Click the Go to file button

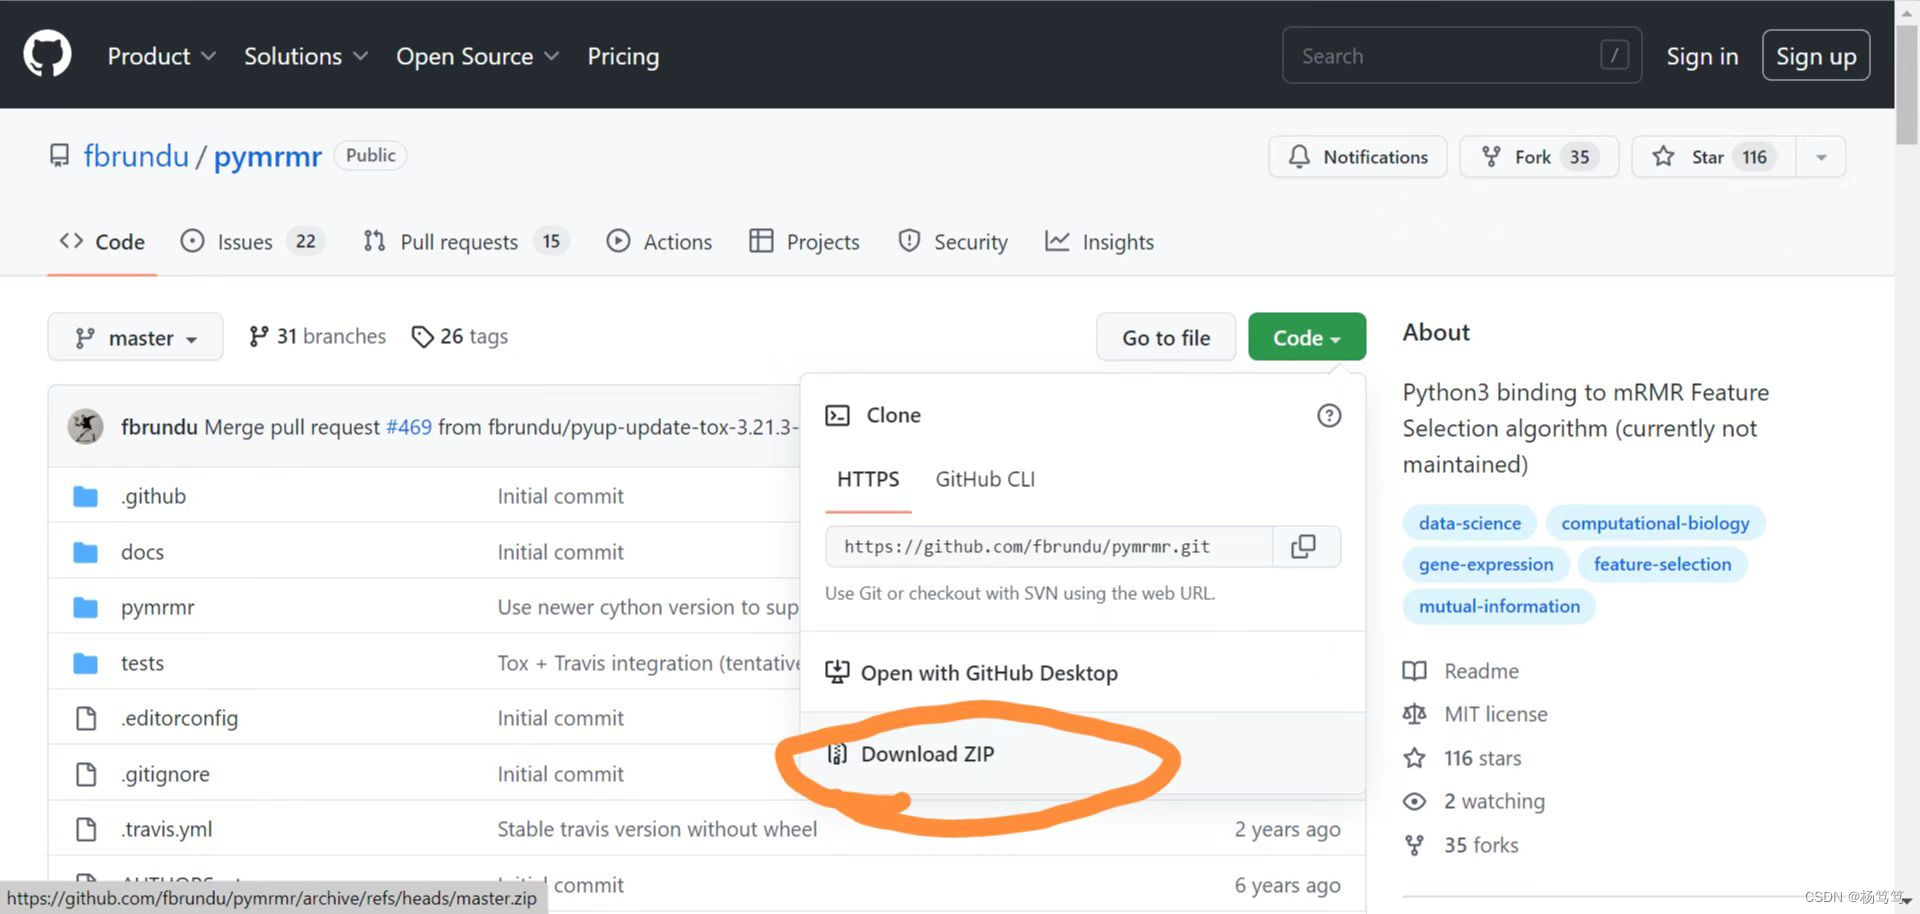pos(1166,337)
